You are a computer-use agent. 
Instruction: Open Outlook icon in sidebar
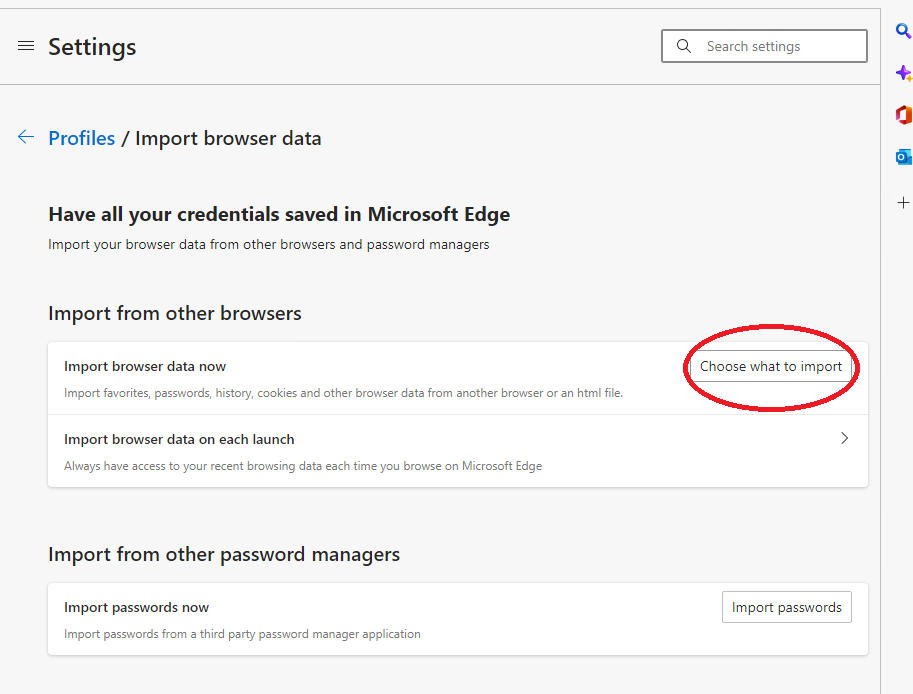point(903,157)
